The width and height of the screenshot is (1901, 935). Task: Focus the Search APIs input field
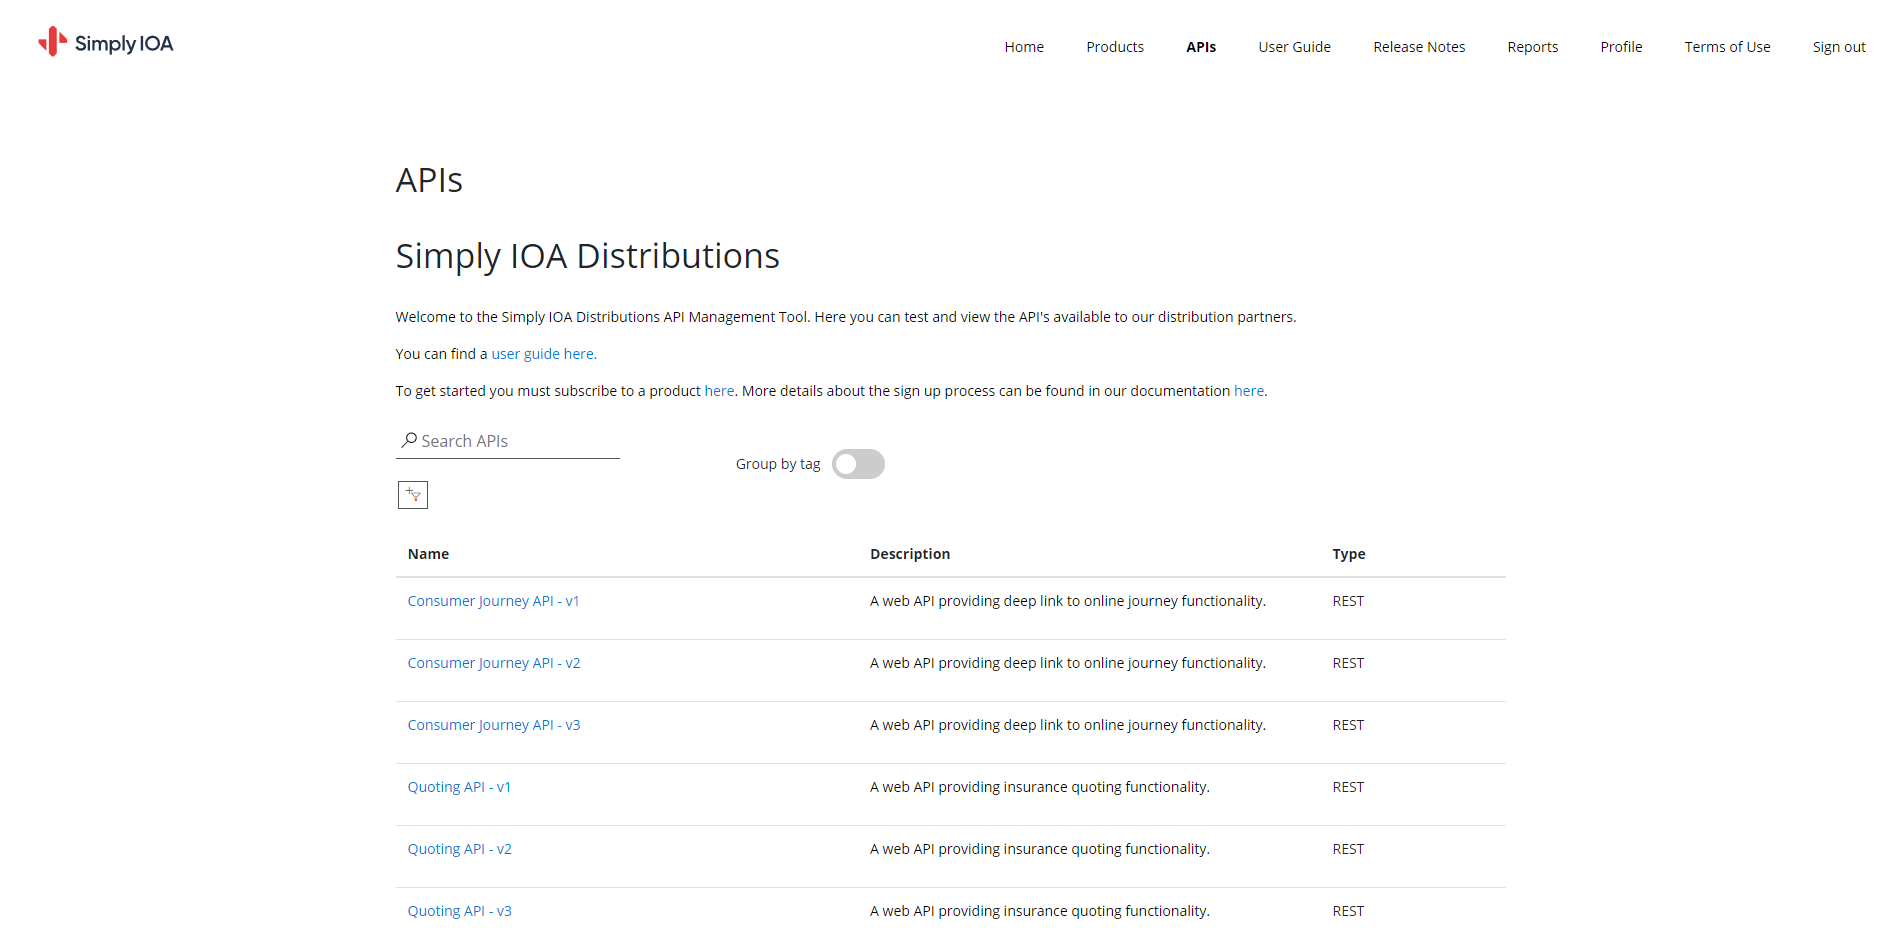(508, 441)
